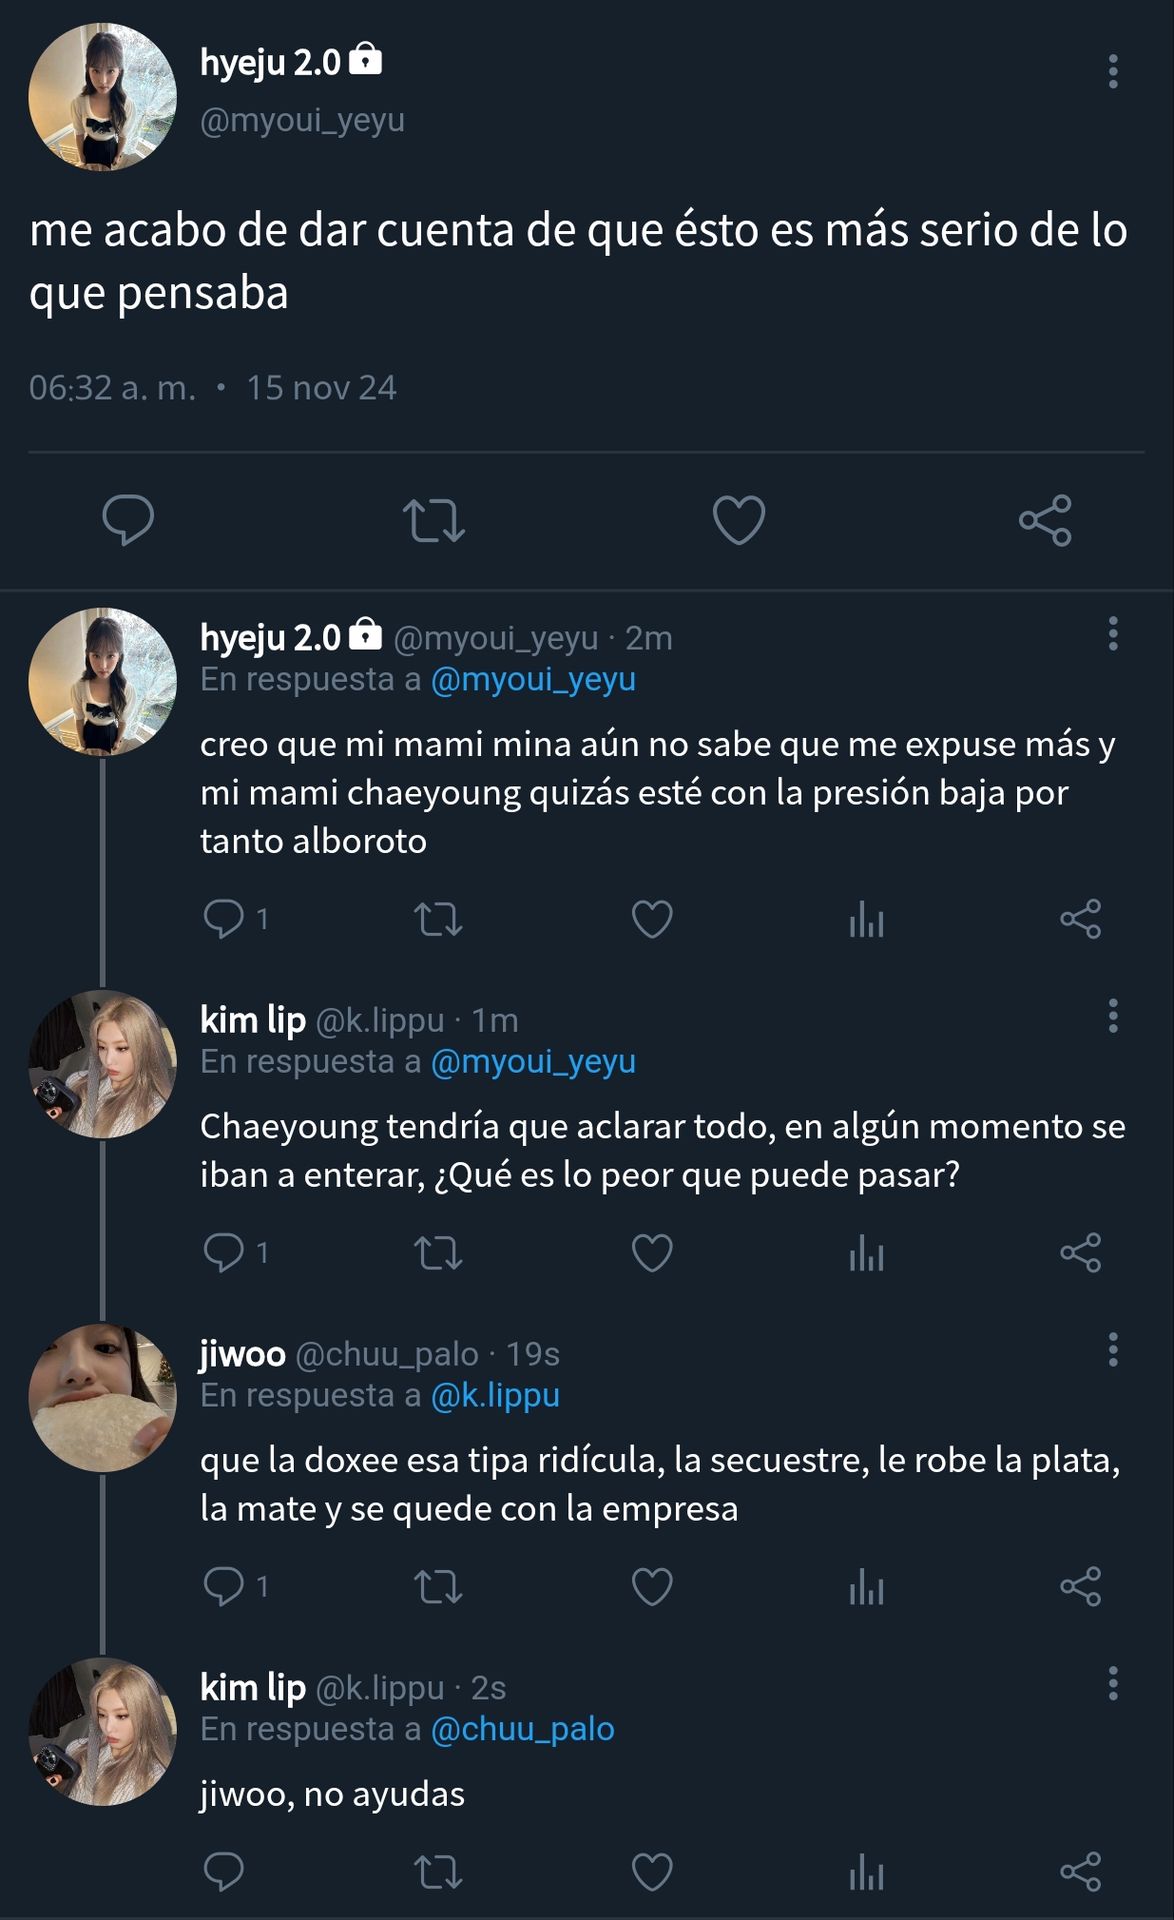The height and width of the screenshot is (1920, 1174).
Task: Retweet kim lip's 'jiwoo, no ayudas' reply
Action: [x=438, y=1872]
